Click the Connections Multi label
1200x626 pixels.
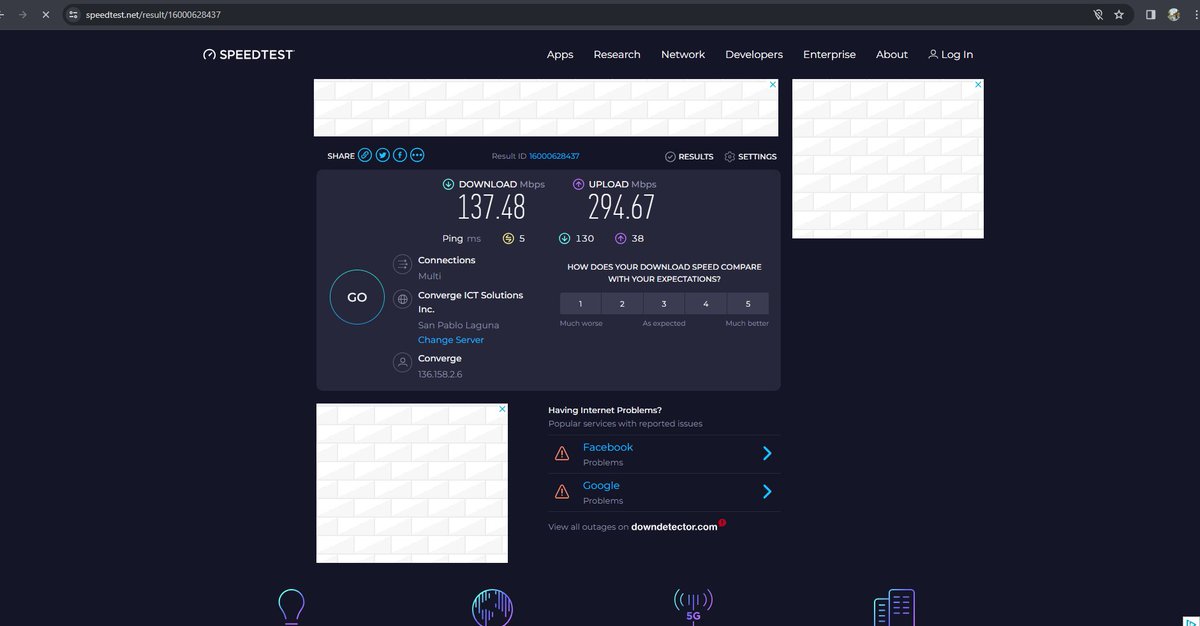(429, 276)
